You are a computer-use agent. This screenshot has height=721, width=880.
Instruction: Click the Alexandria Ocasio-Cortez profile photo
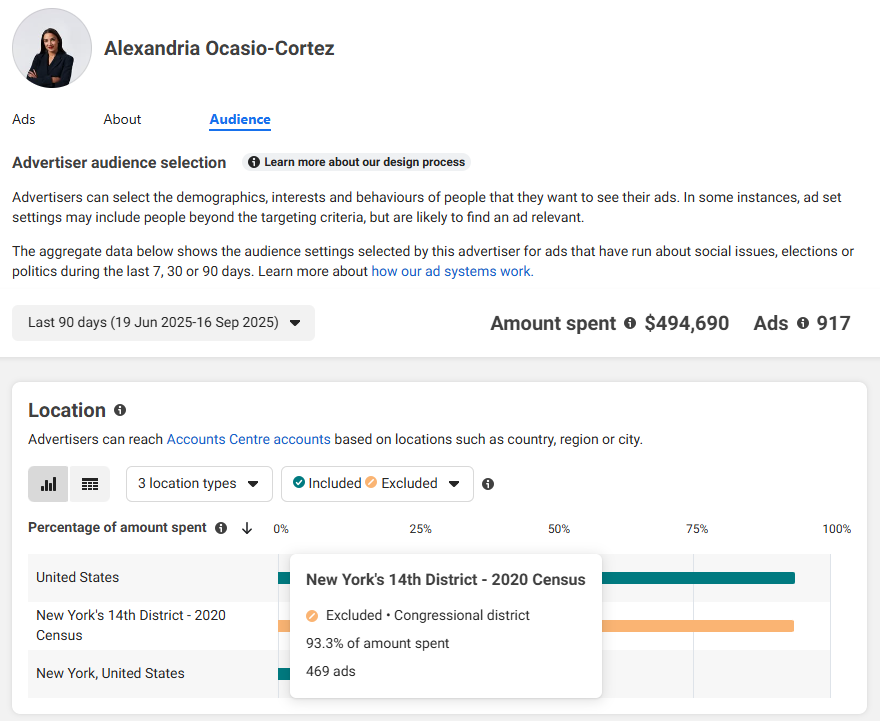52,49
